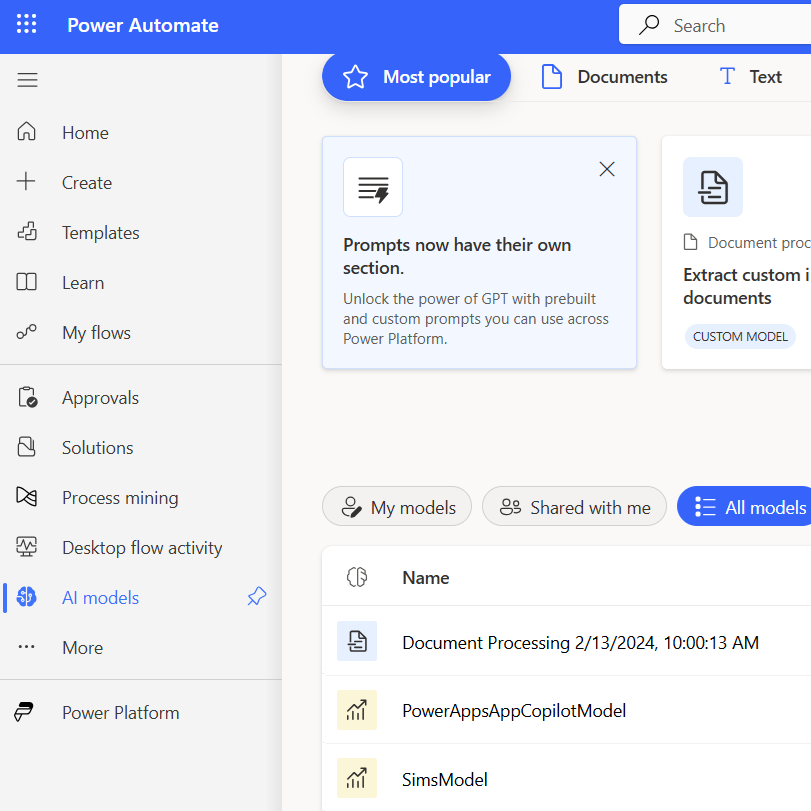This screenshot has width=811, height=811.
Task: Click the Learn book icon
Action: (x=26, y=282)
